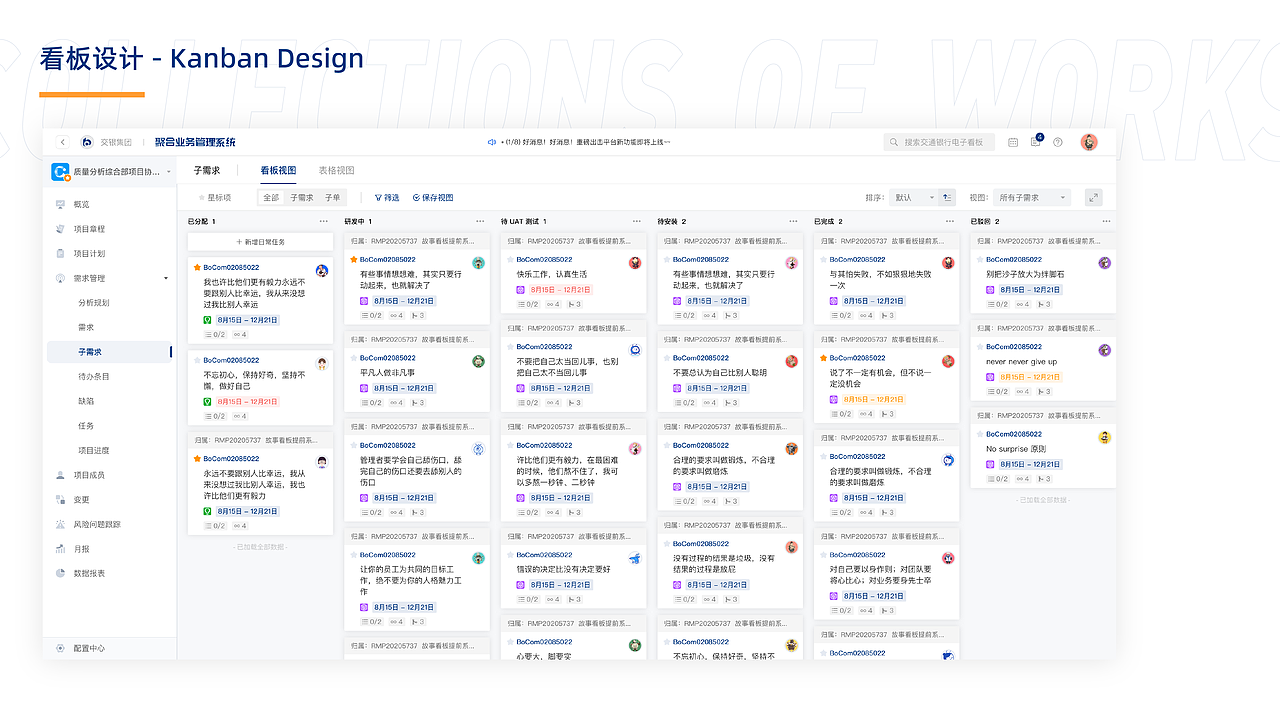The image size is (1280, 720).
Task: Click the 数据报表 pie chart icon
Action: [x=61, y=573]
